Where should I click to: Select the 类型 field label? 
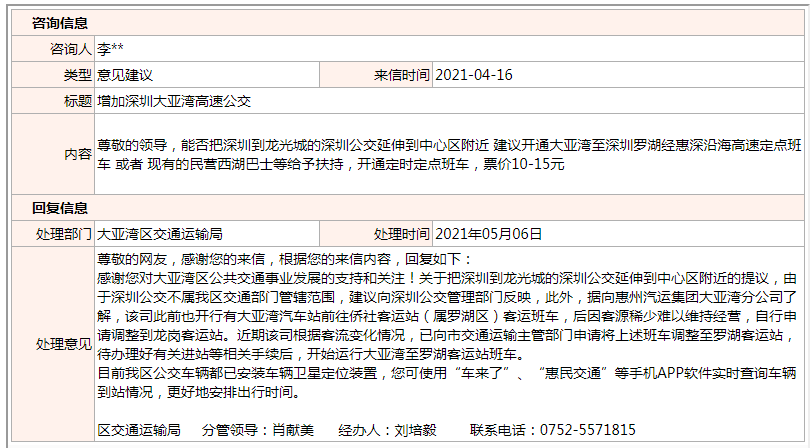[x=77, y=75]
